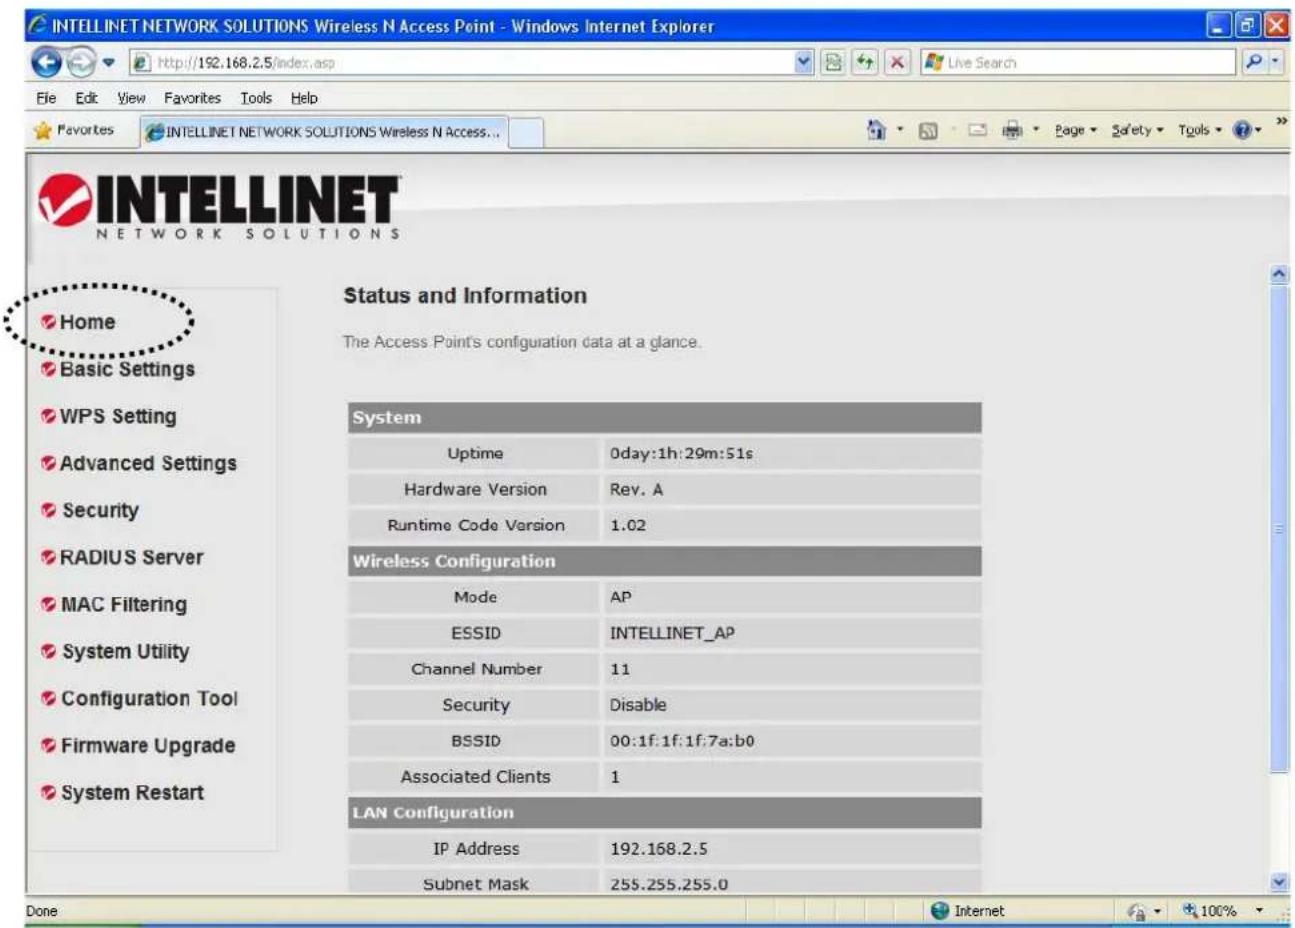Open the File menu
Viewport: 1295px width, 928px height.
[46, 98]
